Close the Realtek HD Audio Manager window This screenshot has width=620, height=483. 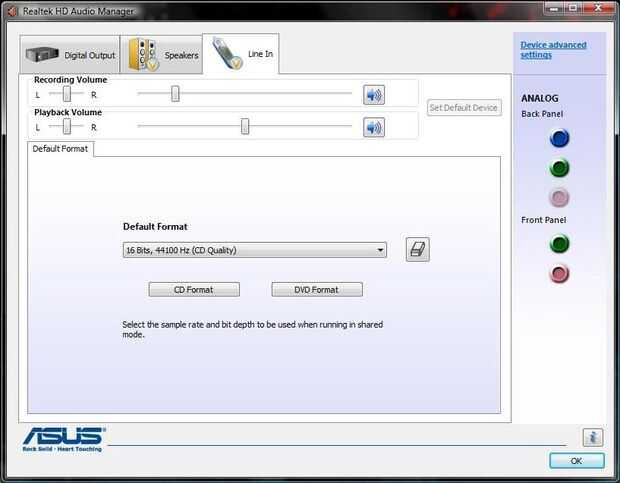(x=599, y=7)
